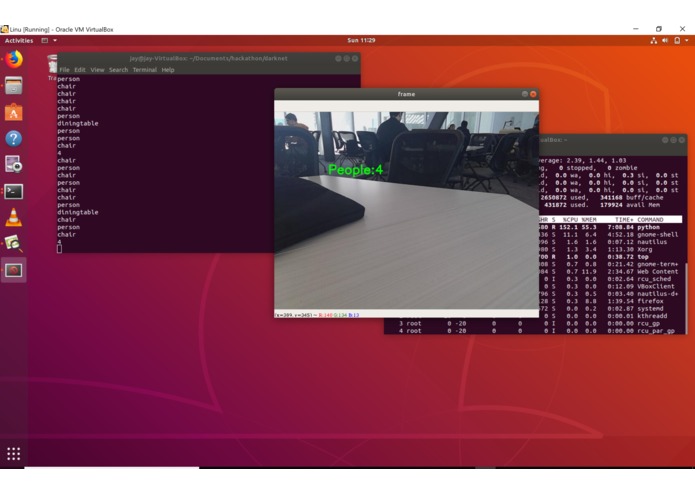Restore the VirtualBox host window
The image size is (695, 494).
coord(659,29)
